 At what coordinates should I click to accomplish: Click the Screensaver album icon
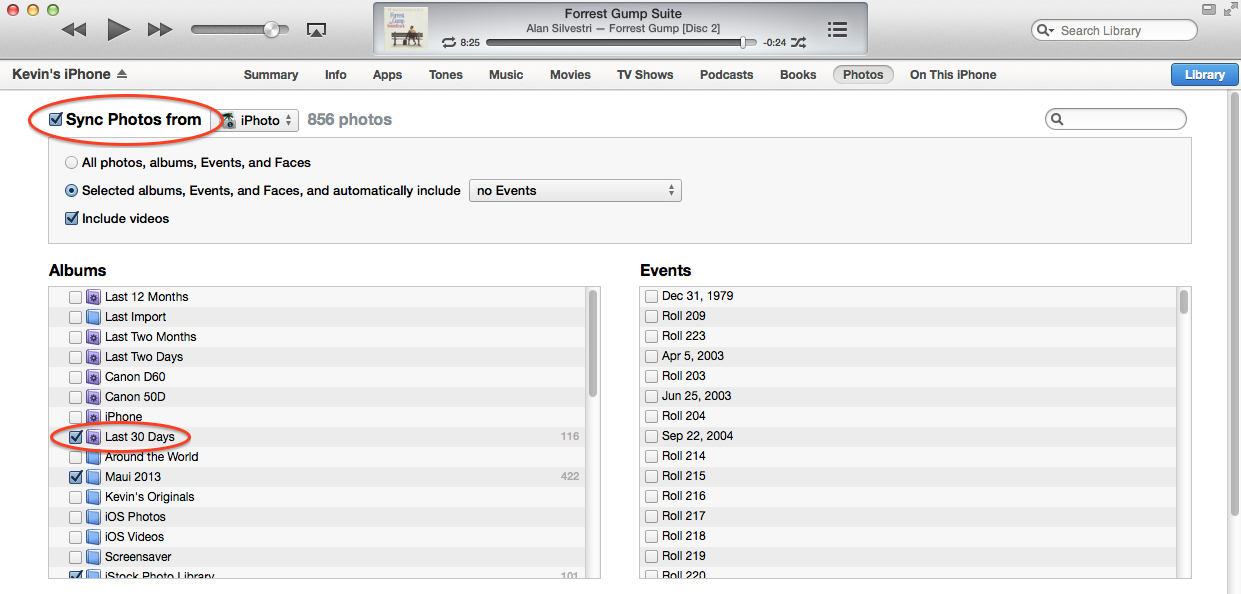click(93, 557)
